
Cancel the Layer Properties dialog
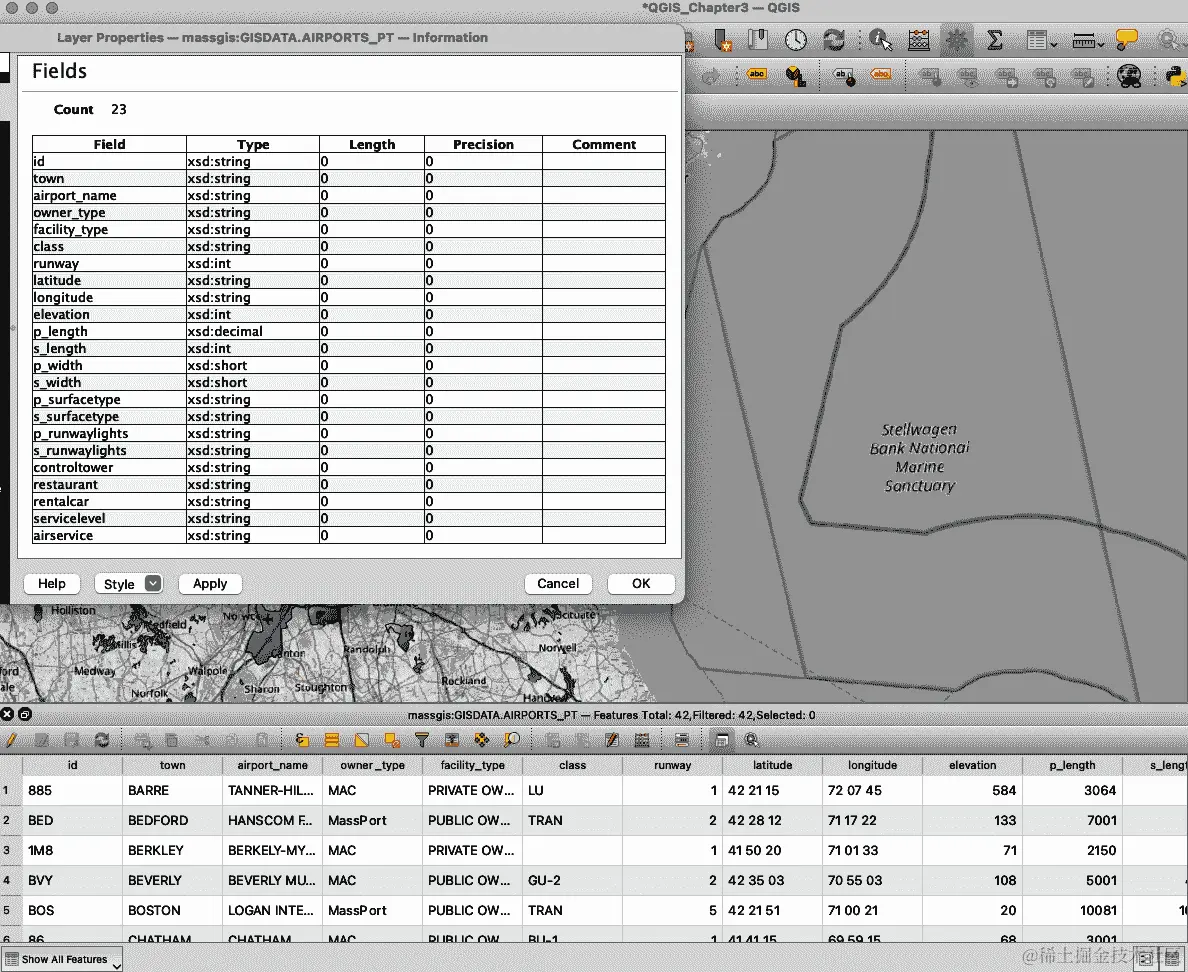558,583
